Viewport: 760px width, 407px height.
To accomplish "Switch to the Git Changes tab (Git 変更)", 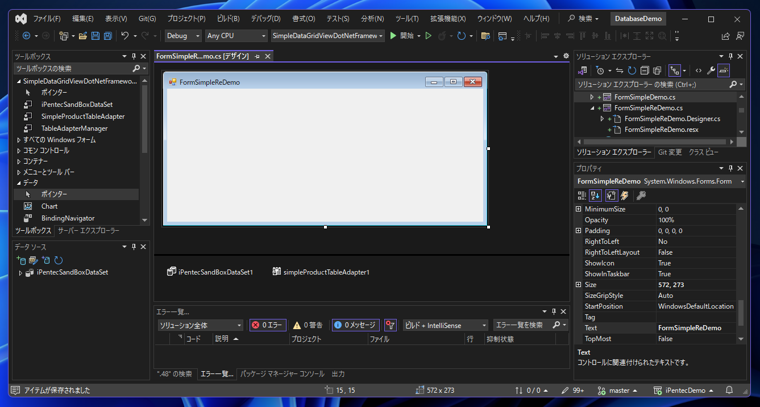I will (x=670, y=152).
